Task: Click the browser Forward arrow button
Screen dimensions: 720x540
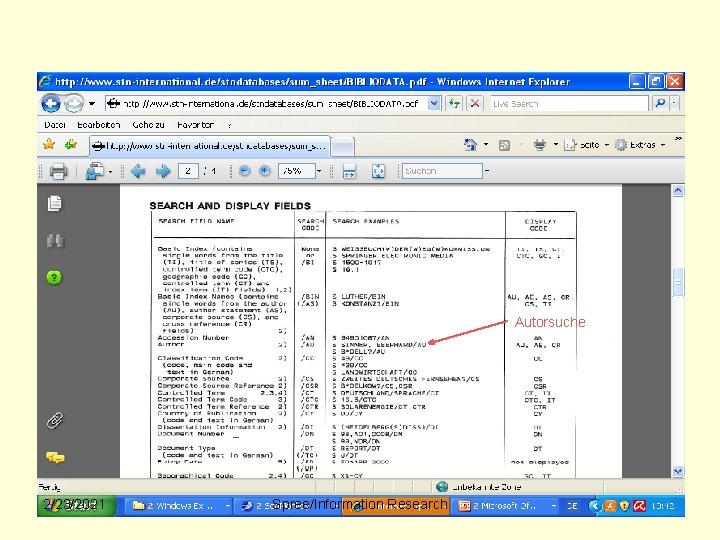Action: [73, 103]
